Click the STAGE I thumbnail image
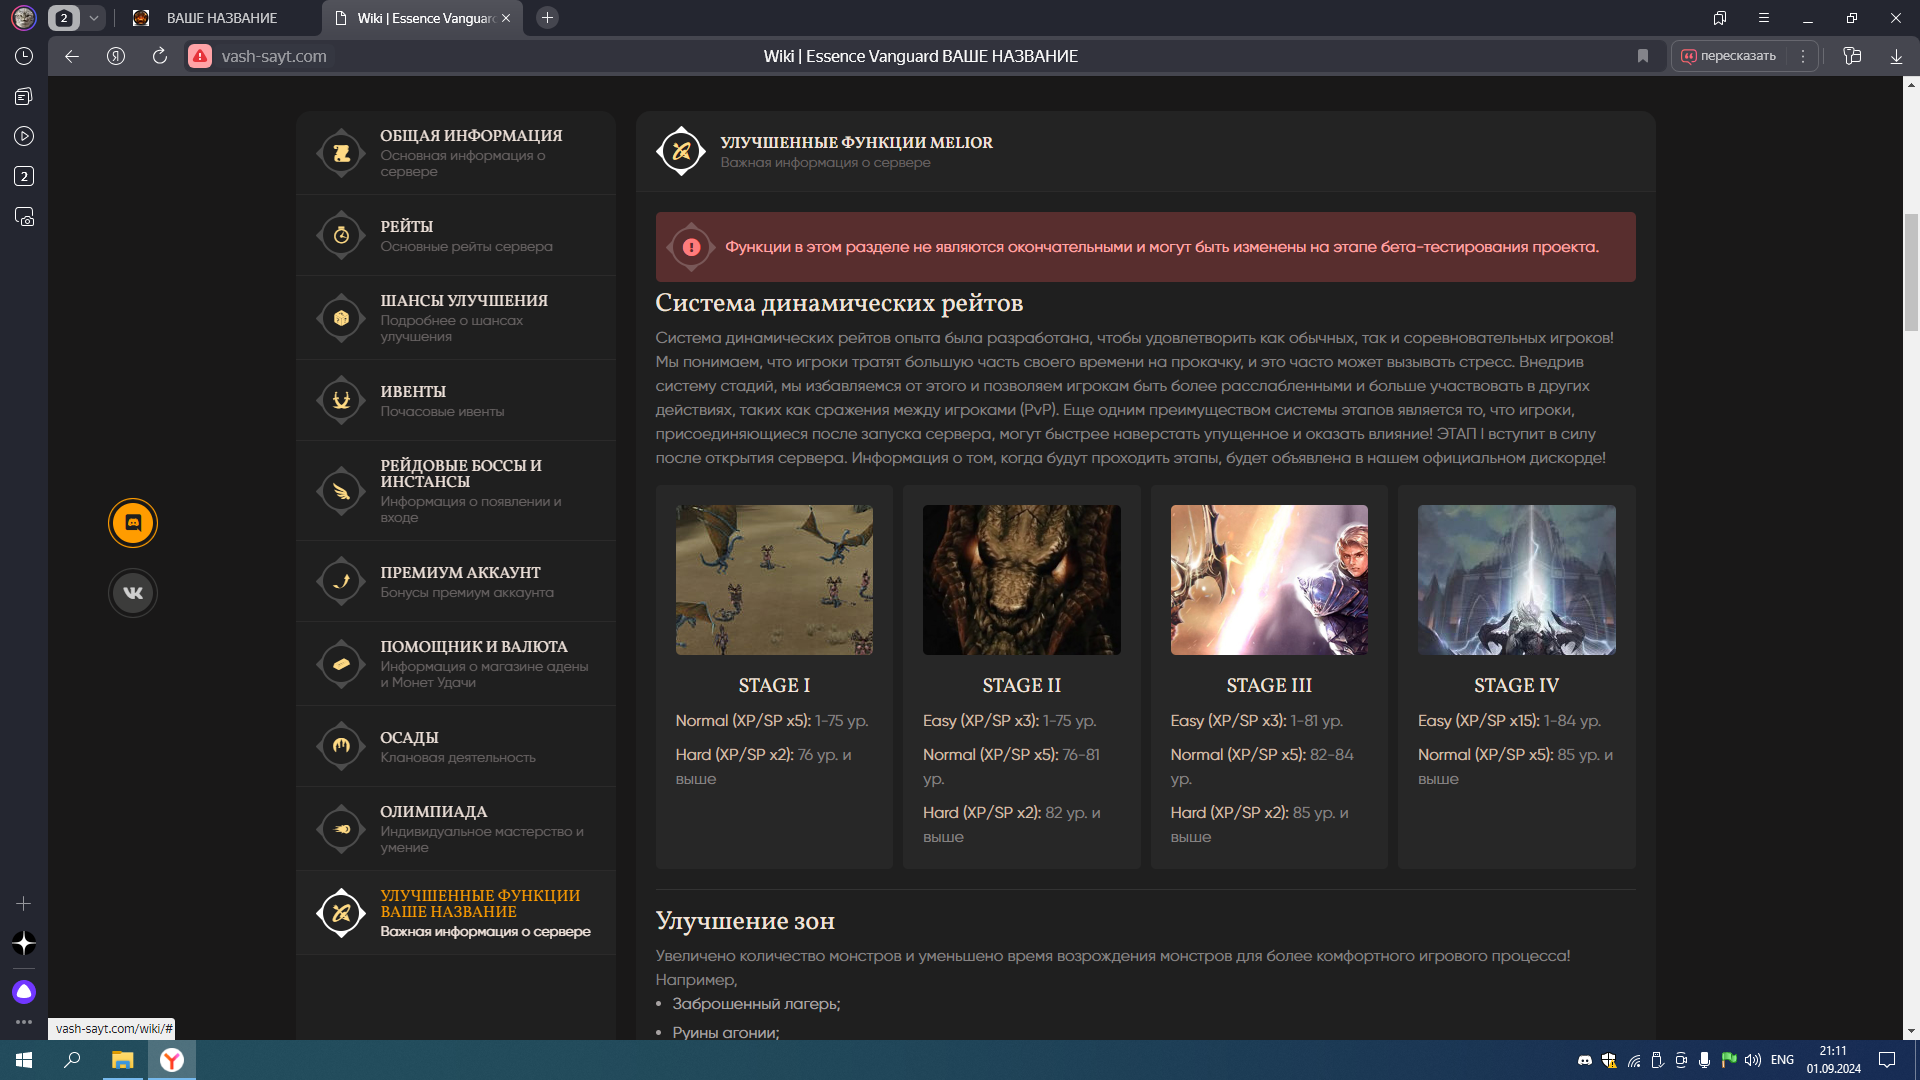The height and width of the screenshot is (1080, 1920). point(774,580)
